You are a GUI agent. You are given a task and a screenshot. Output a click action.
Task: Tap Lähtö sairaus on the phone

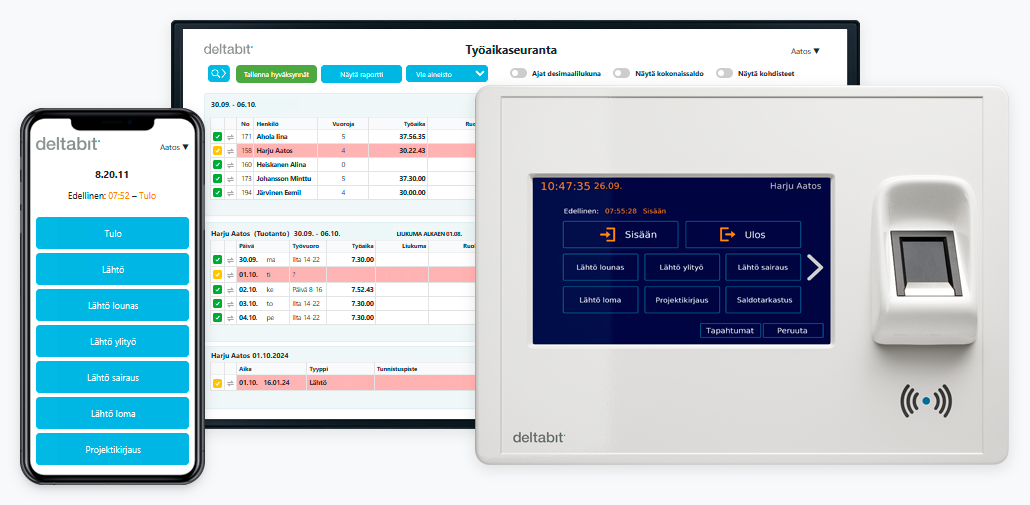pos(112,378)
